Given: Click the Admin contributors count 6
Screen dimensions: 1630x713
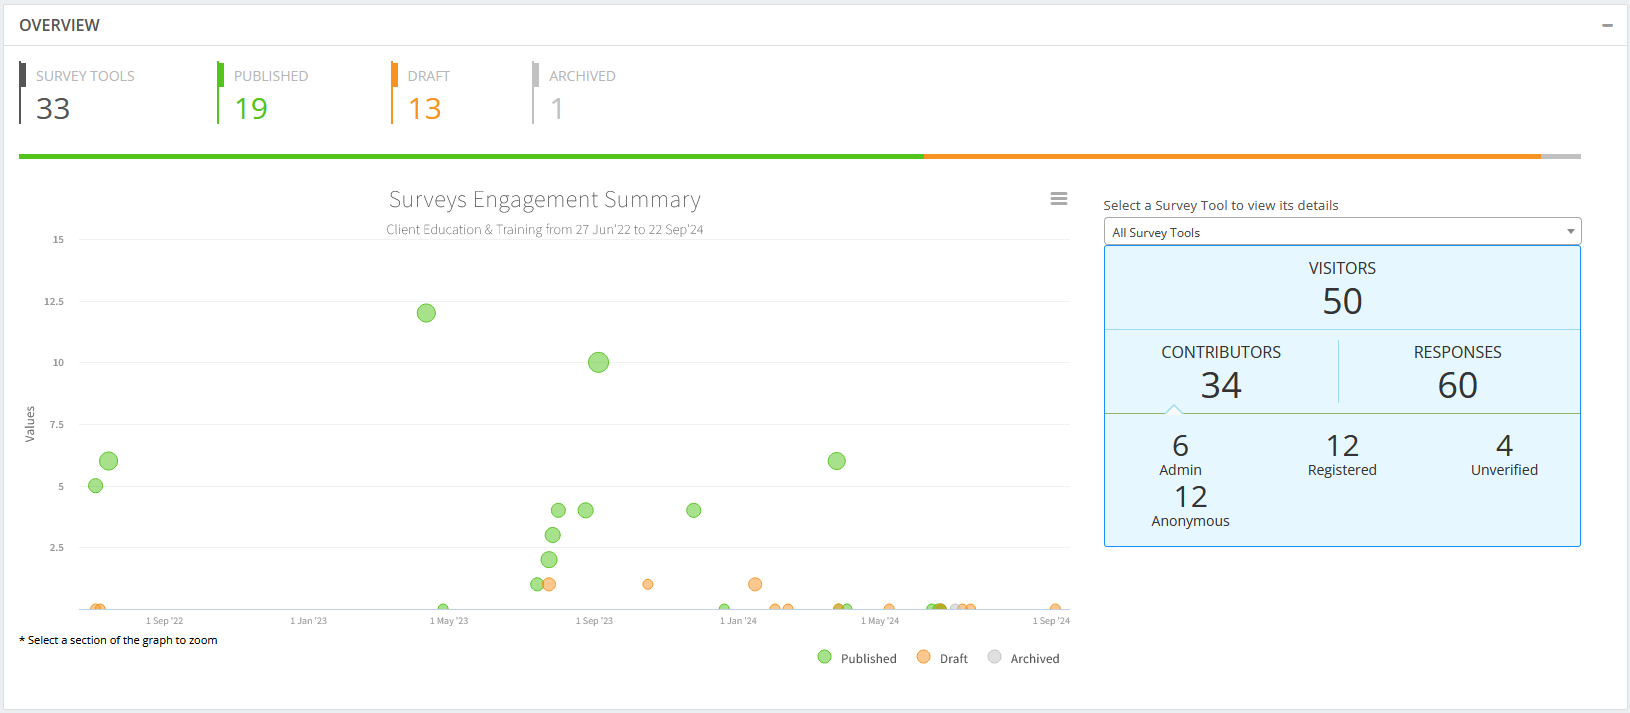Looking at the screenshot, I should point(1180,445).
